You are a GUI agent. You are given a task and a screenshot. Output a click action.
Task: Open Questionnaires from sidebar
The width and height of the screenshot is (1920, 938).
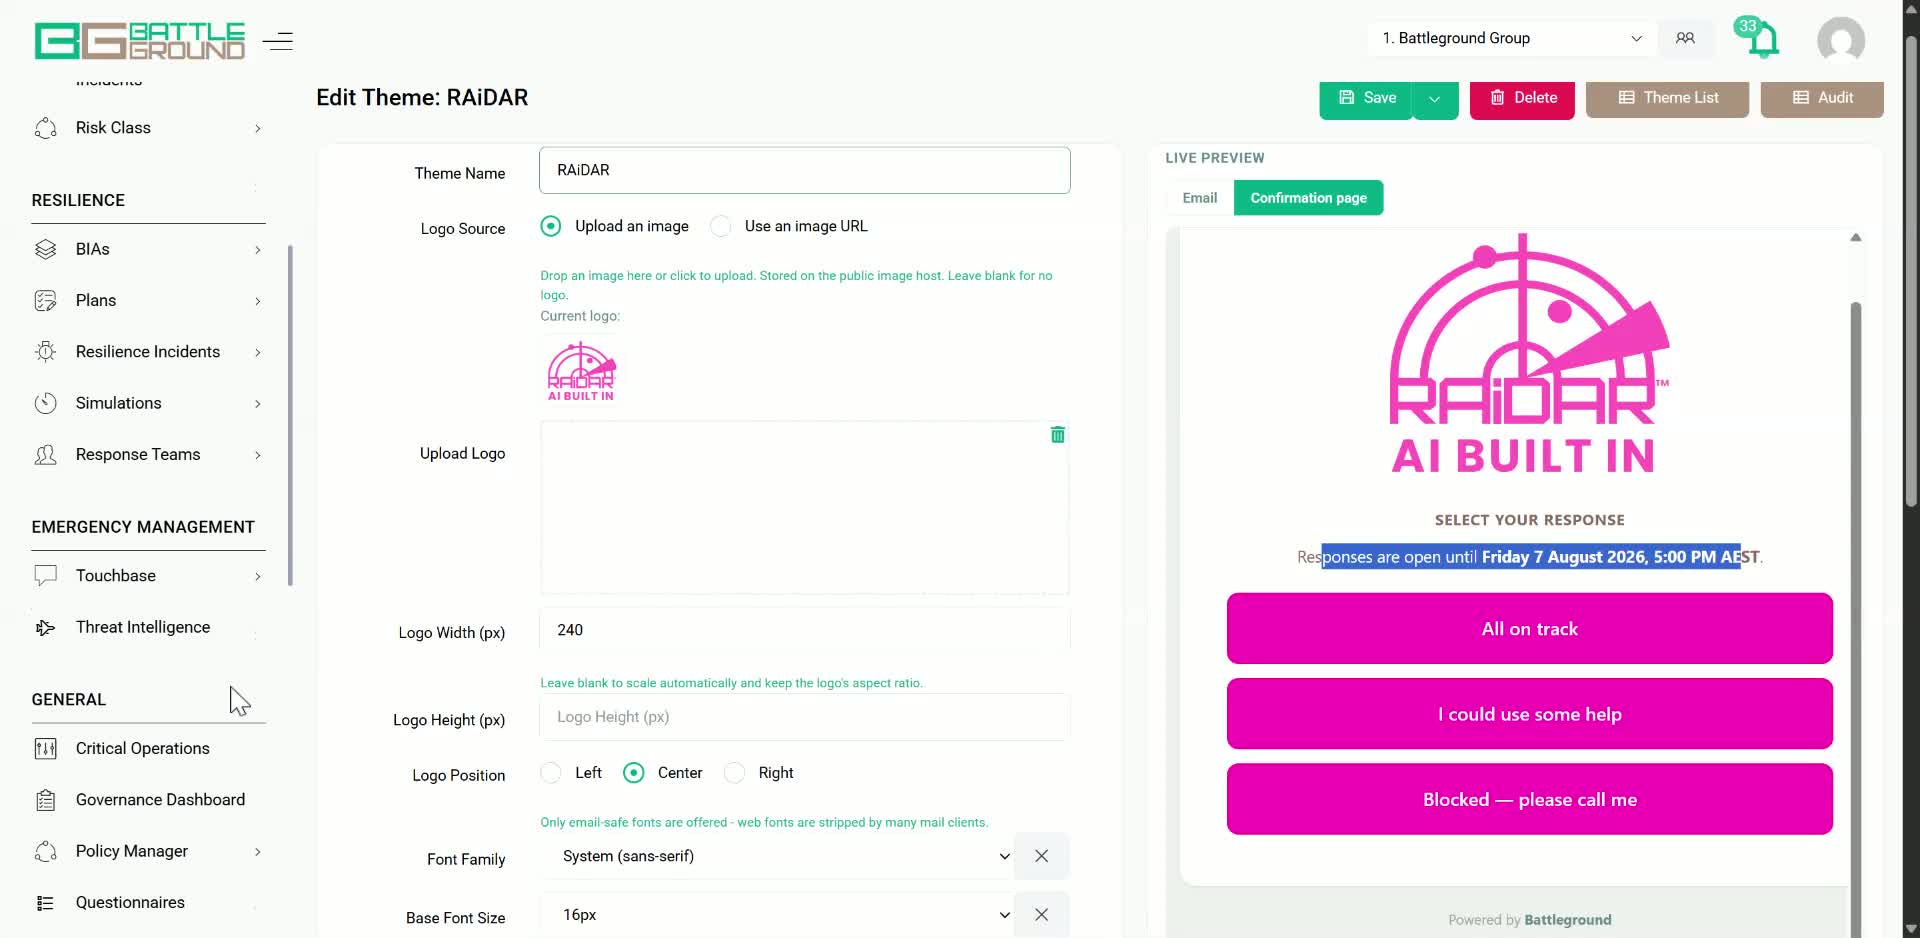(x=130, y=903)
